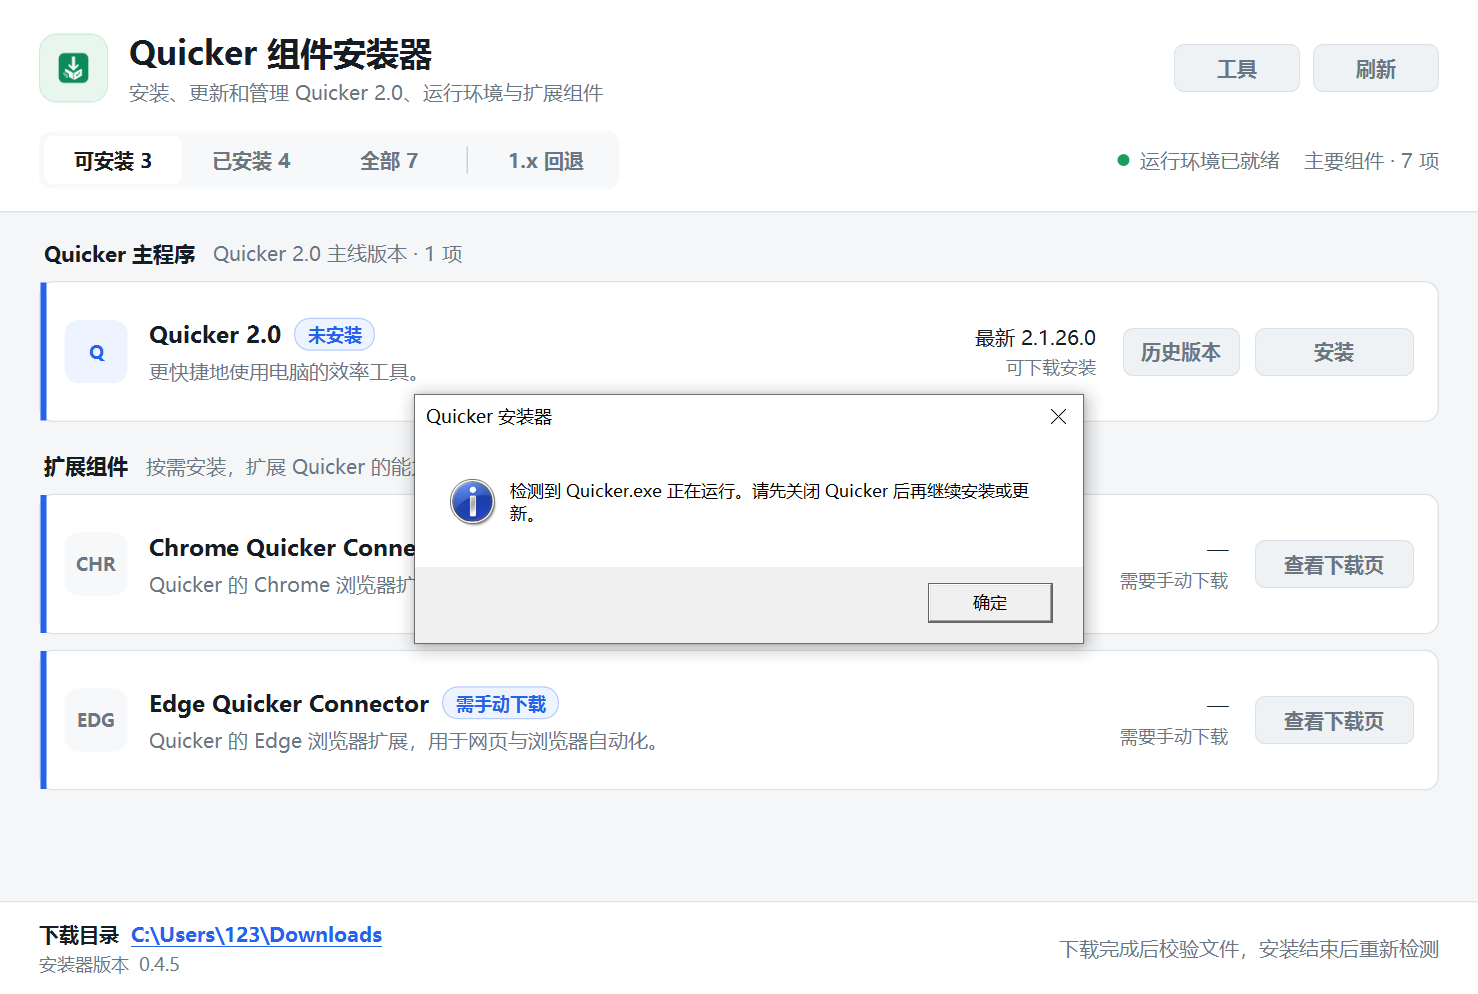Screen dimensions: 1478x994
Task: Click the 运行环境已就绪 status text
Action: click(1209, 161)
